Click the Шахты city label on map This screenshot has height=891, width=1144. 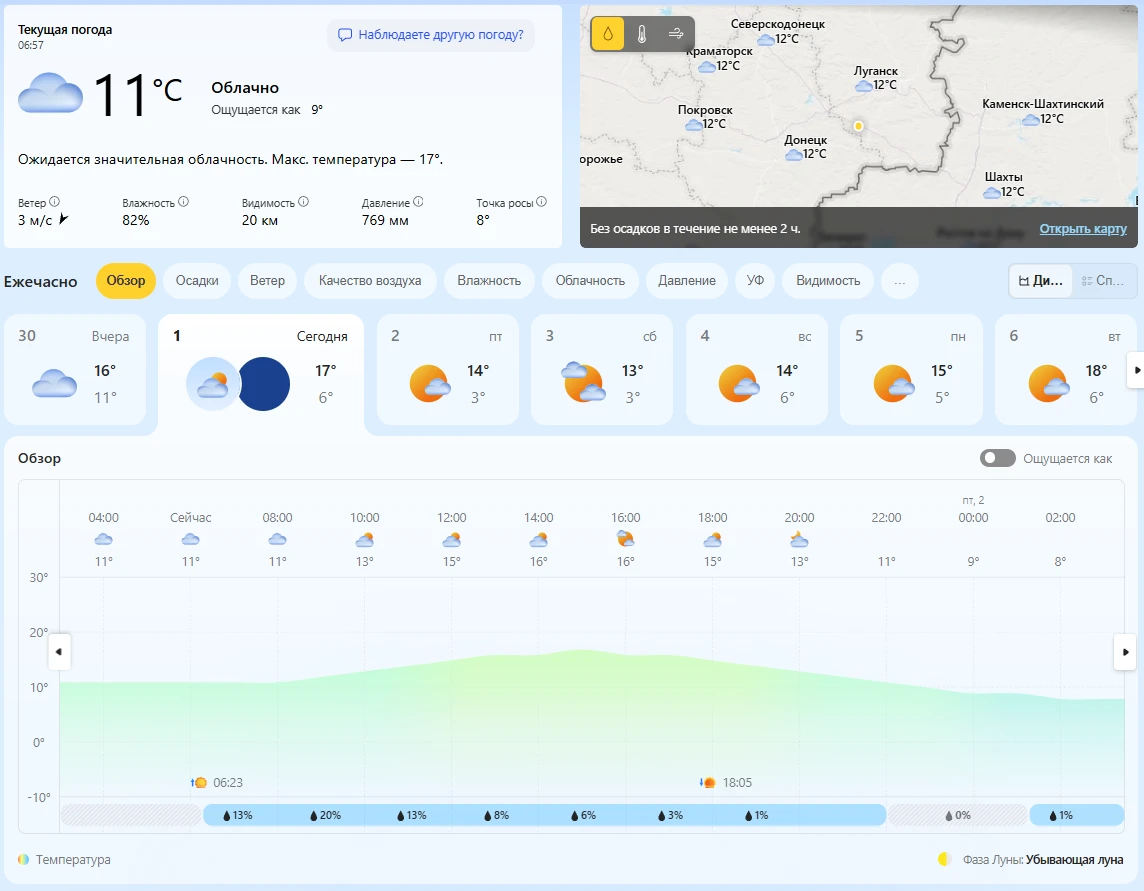[x=1003, y=177]
